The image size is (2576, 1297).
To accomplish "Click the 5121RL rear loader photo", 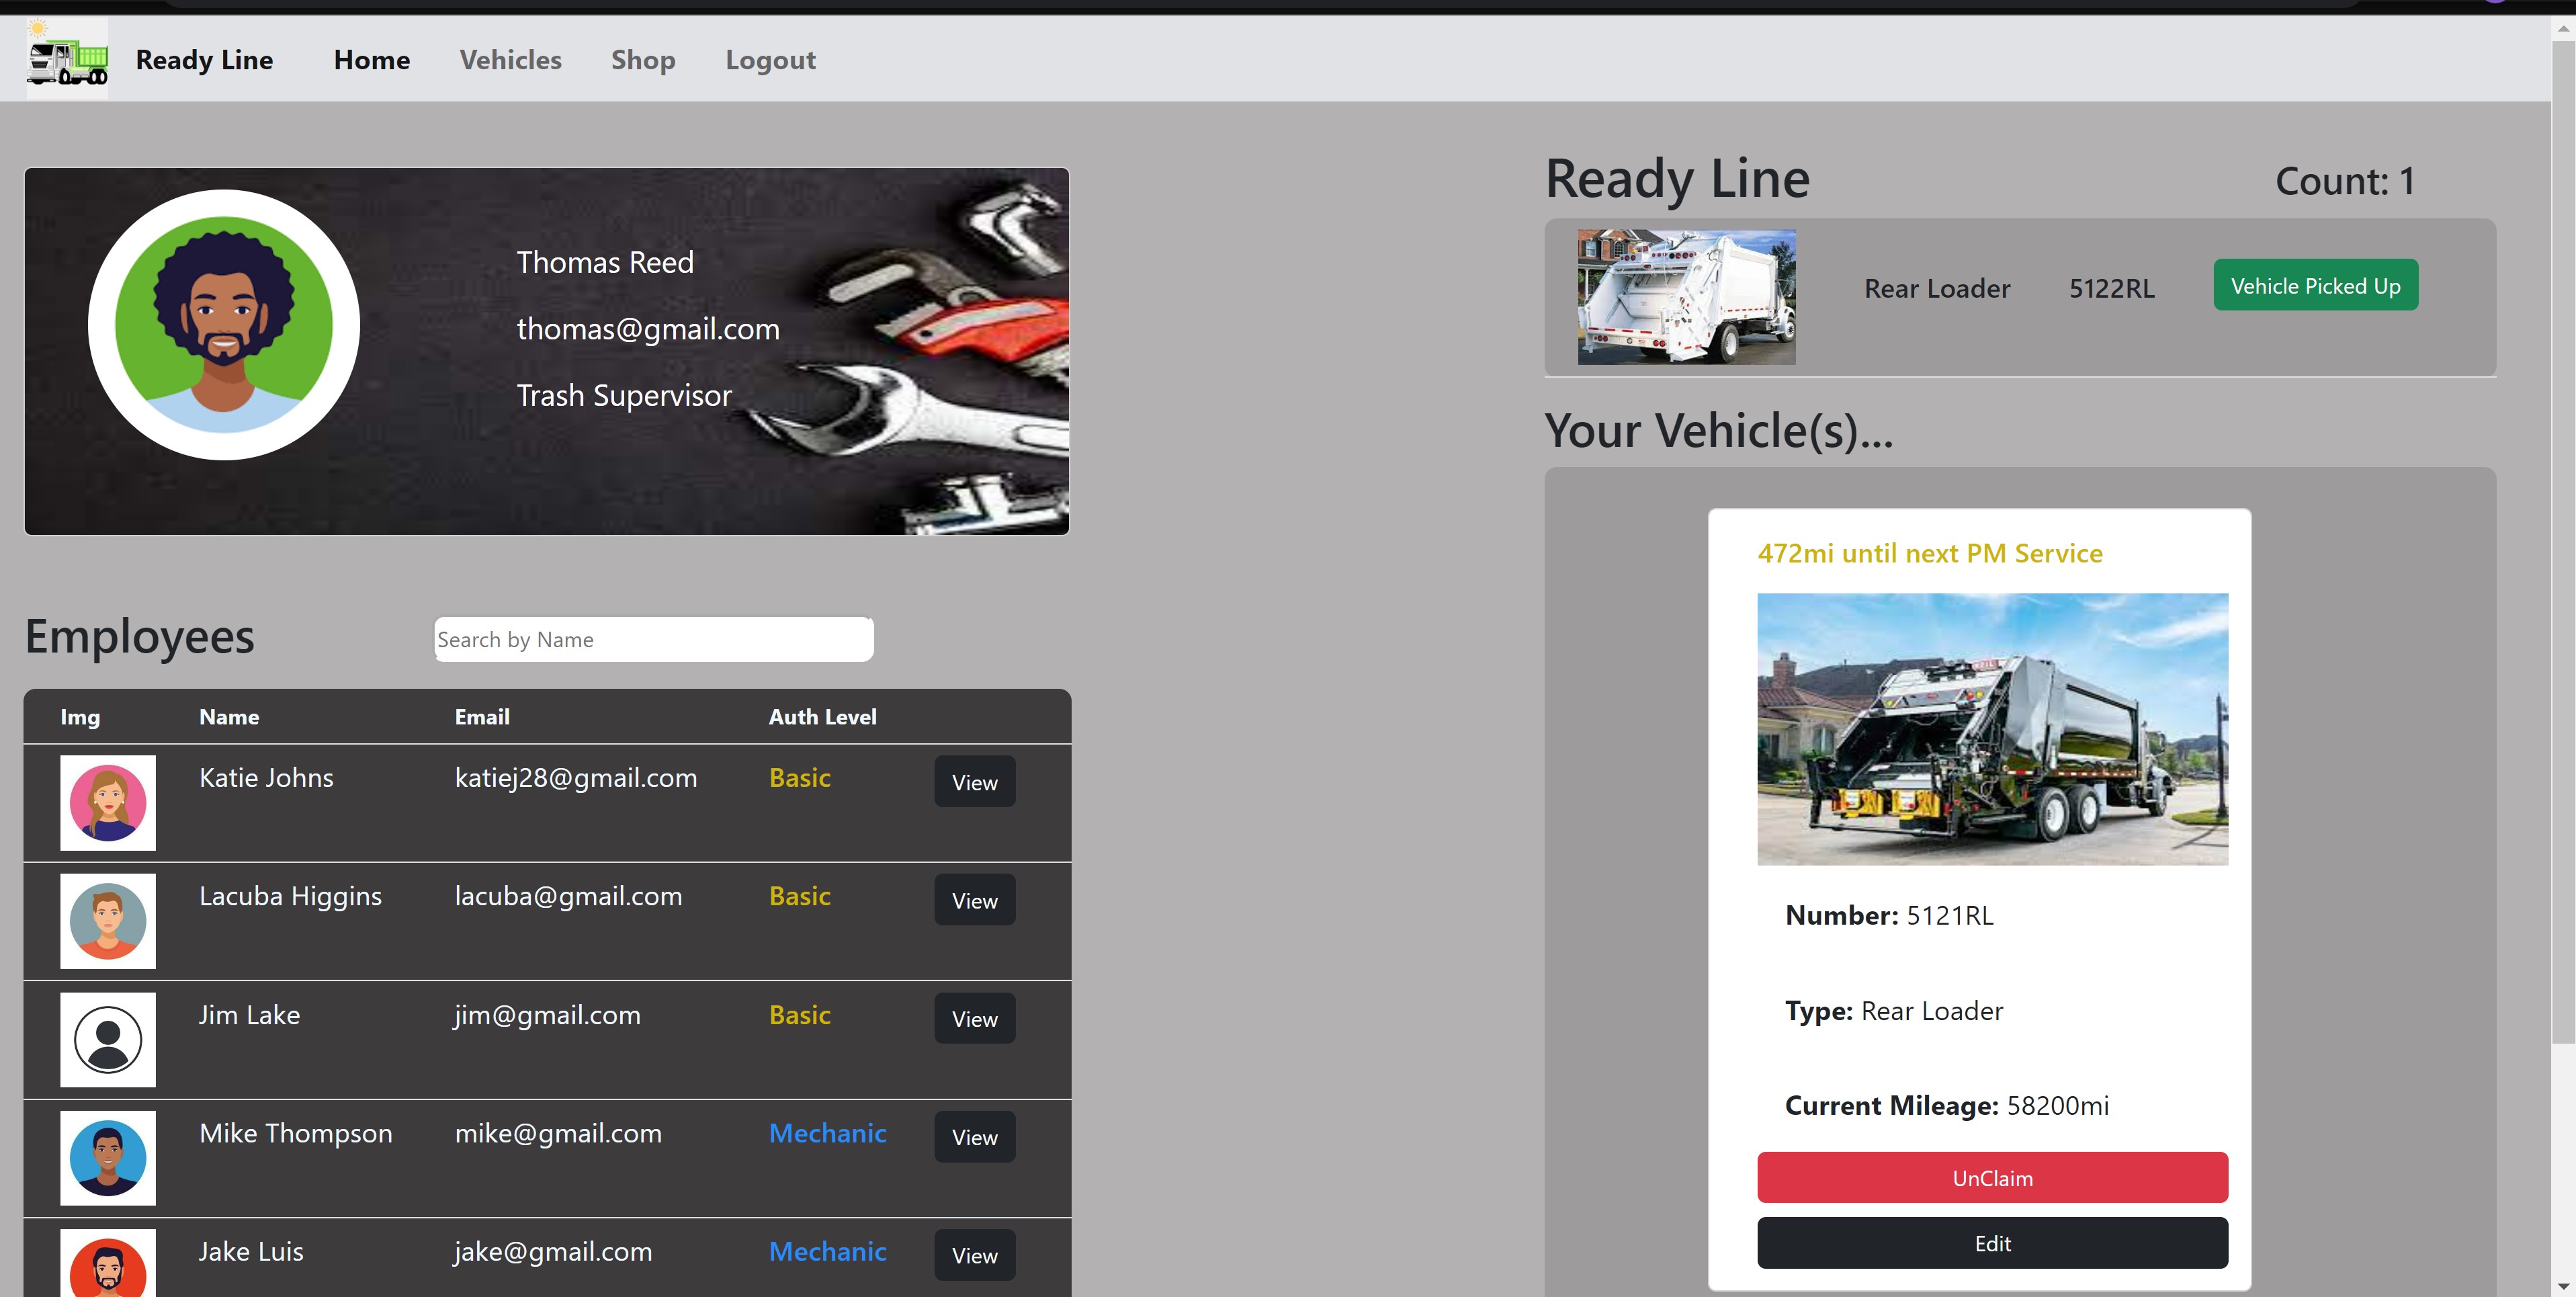I will (x=1992, y=729).
